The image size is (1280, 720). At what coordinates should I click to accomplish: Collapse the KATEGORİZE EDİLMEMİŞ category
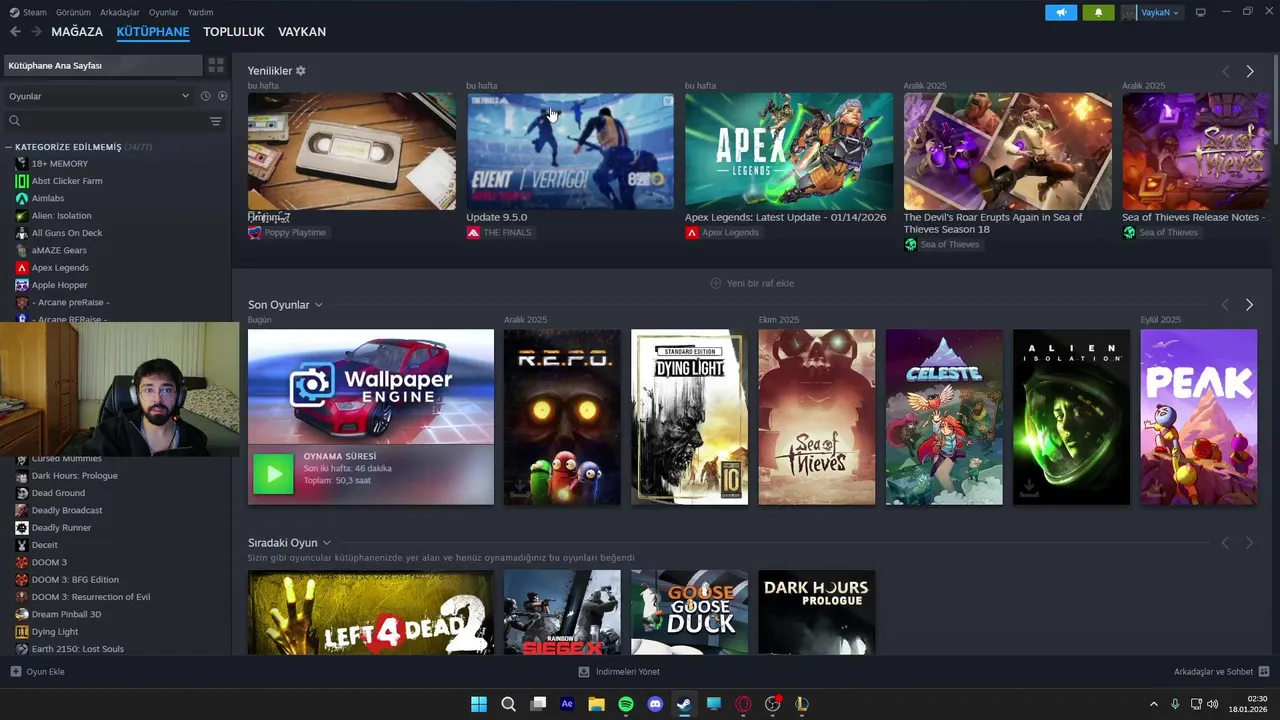[x=9, y=147]
